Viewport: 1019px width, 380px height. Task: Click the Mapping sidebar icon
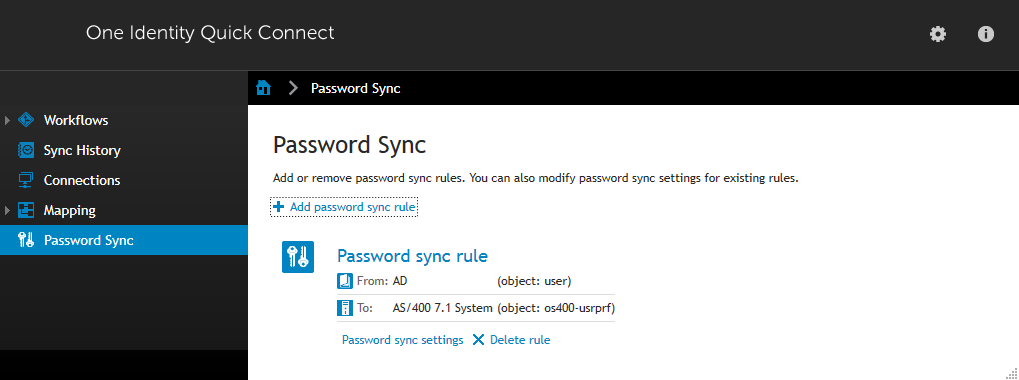coord(26,210)
